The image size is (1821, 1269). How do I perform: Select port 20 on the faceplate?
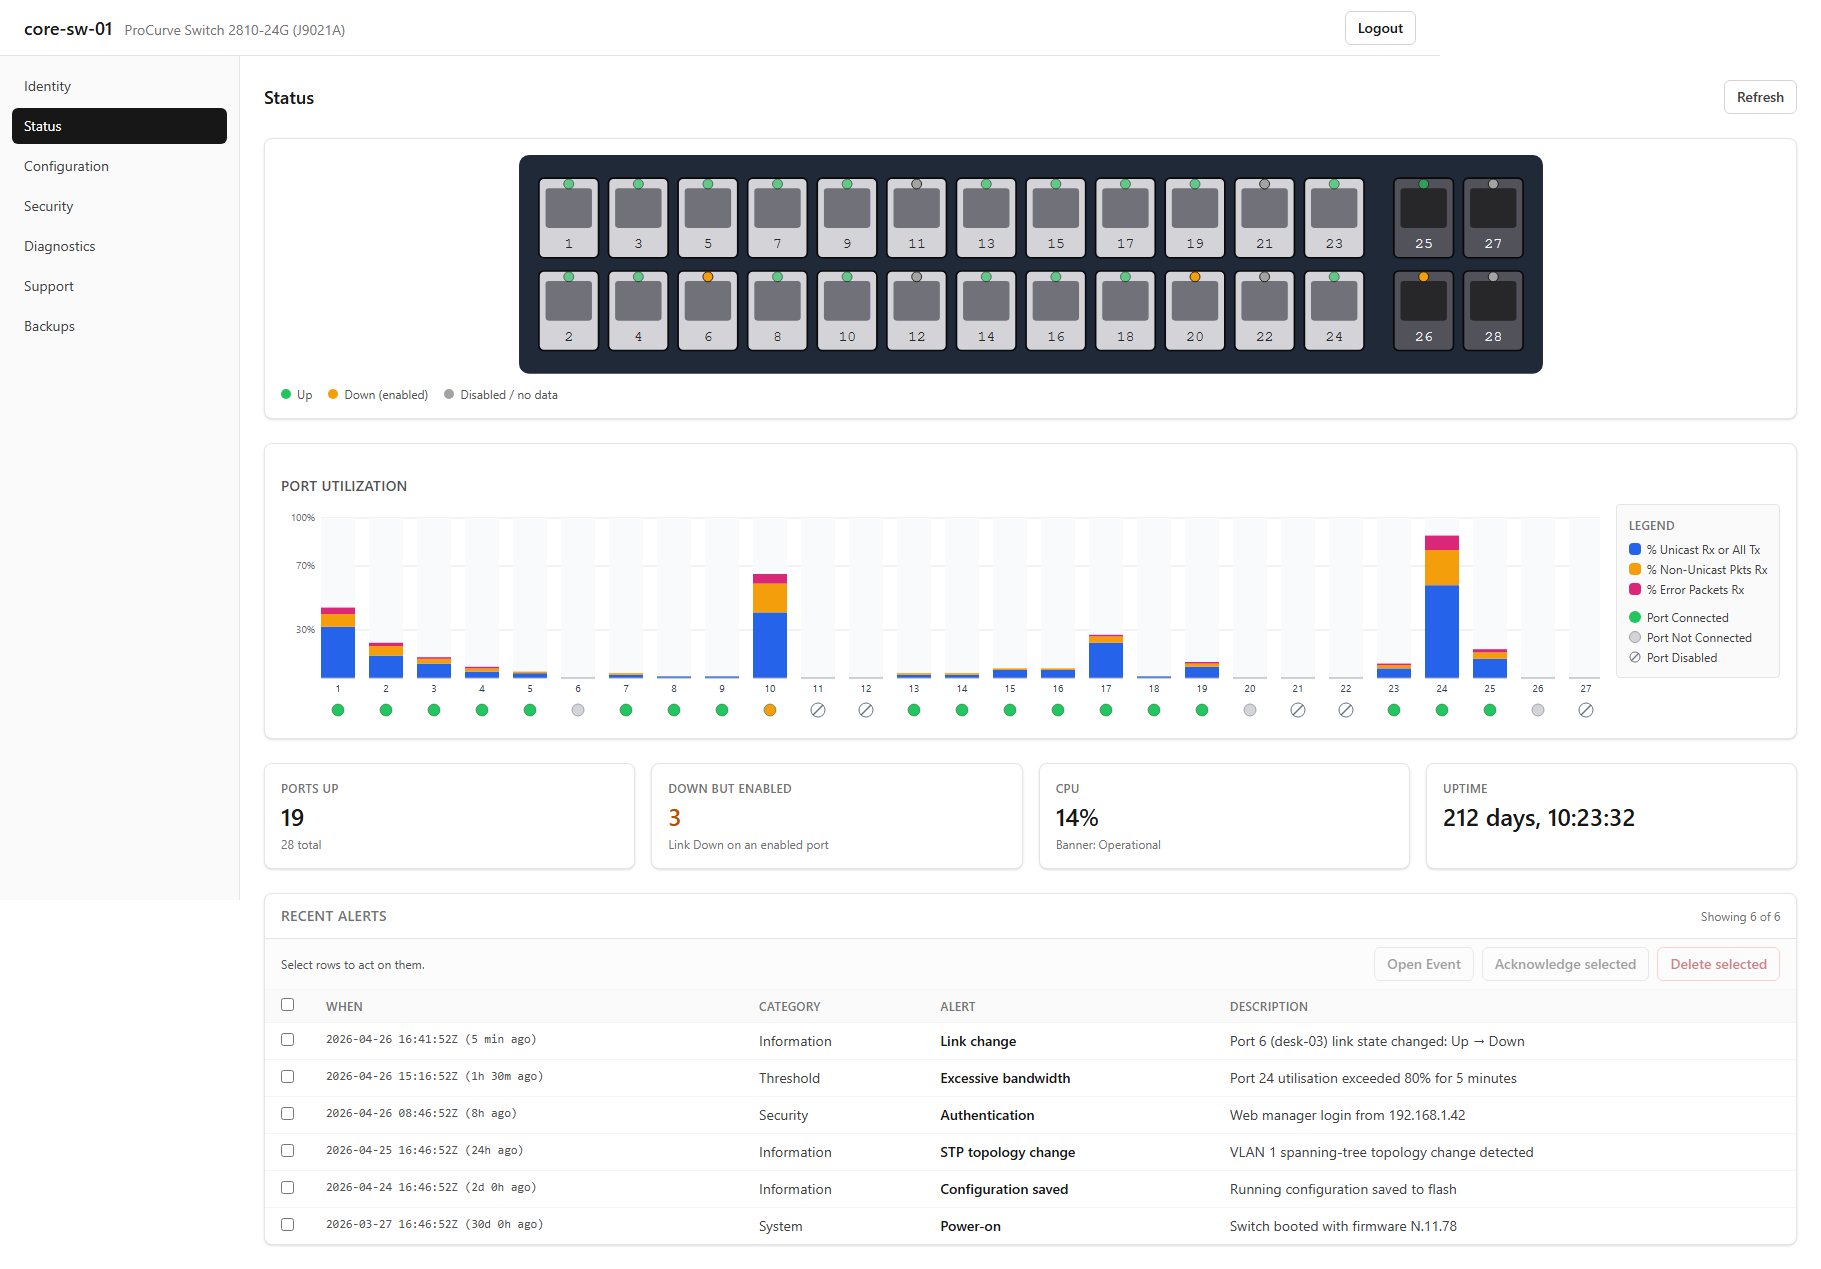pos(1195,311)
